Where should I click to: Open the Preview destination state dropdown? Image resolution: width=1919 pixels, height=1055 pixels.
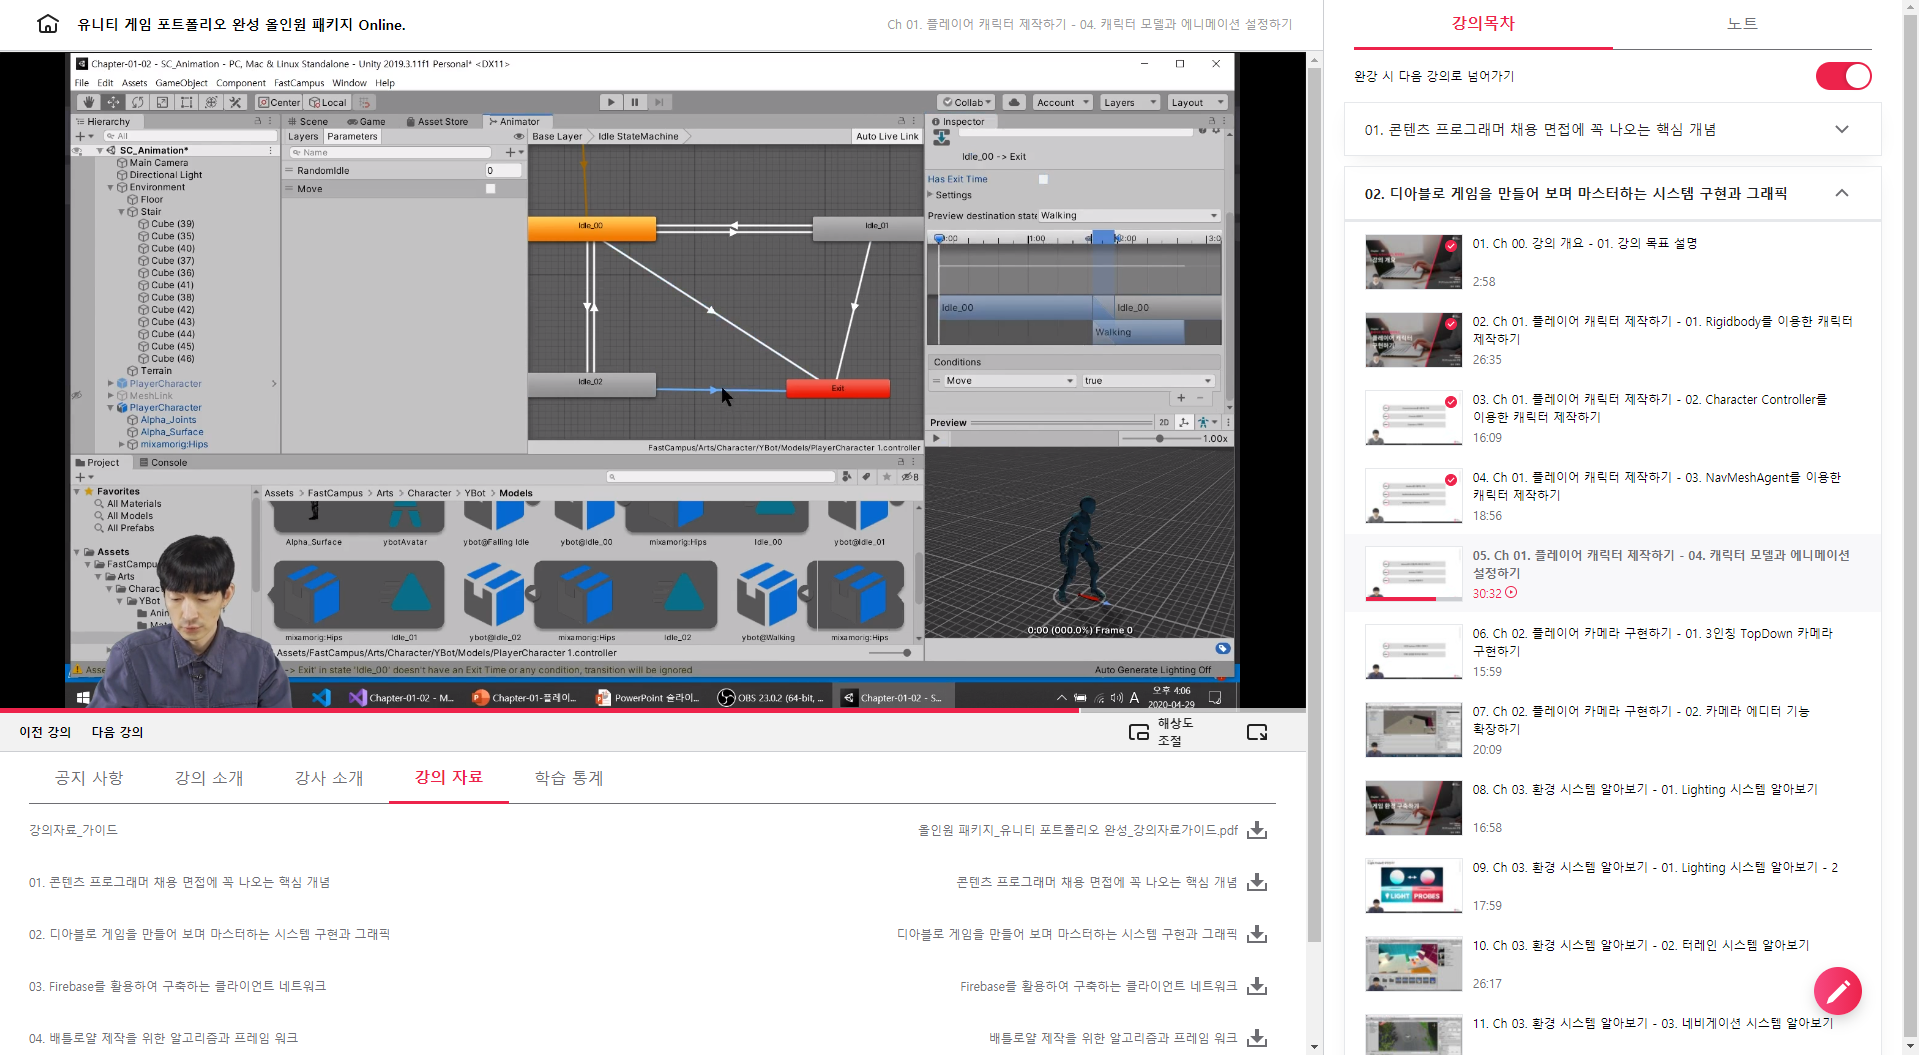pos(1129,215)
